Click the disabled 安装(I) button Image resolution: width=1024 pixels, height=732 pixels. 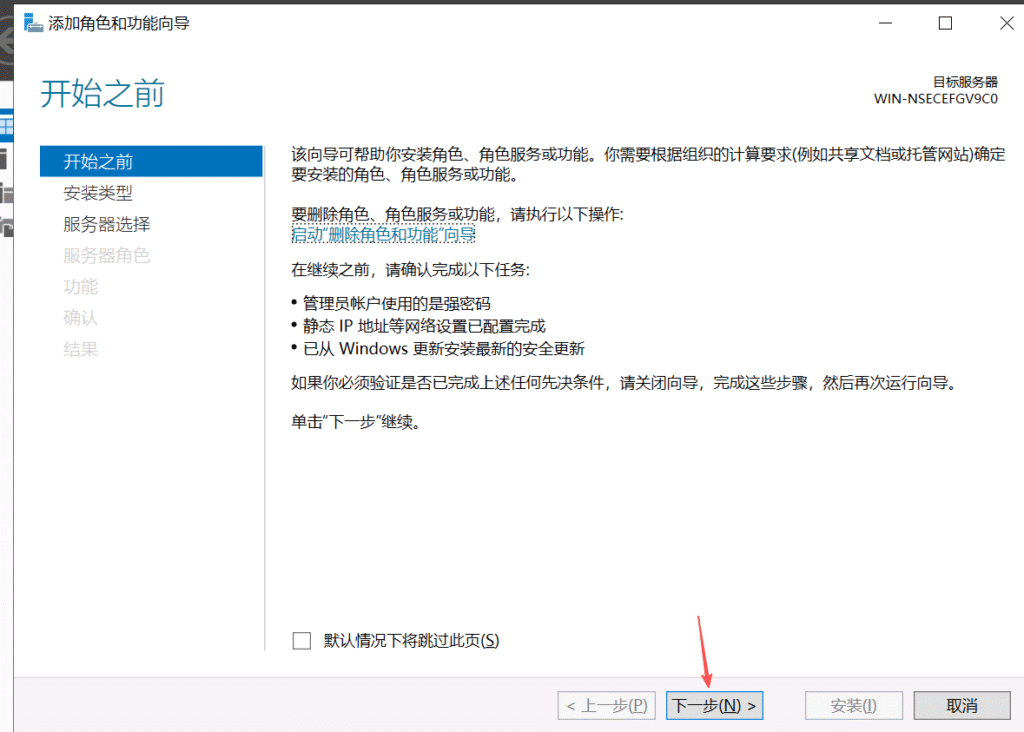(x=853, y=706)
